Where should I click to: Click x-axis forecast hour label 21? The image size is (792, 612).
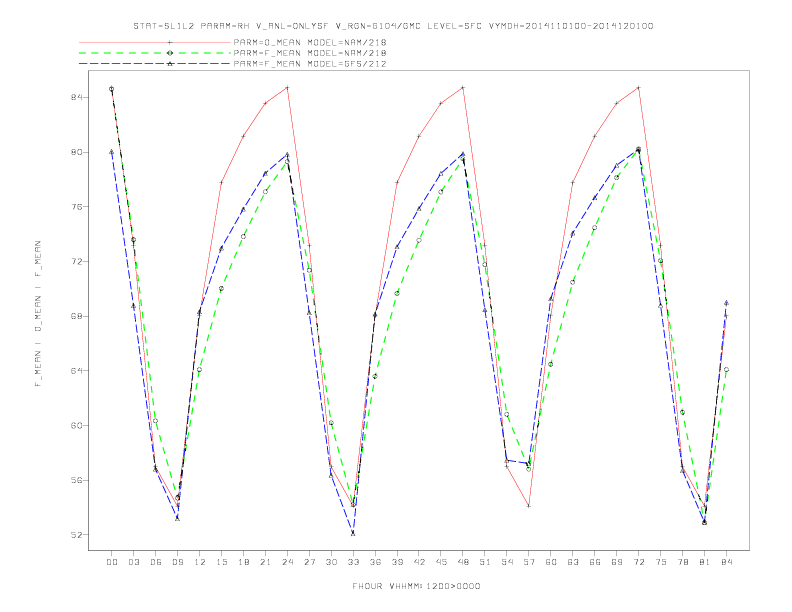[265, 562]
